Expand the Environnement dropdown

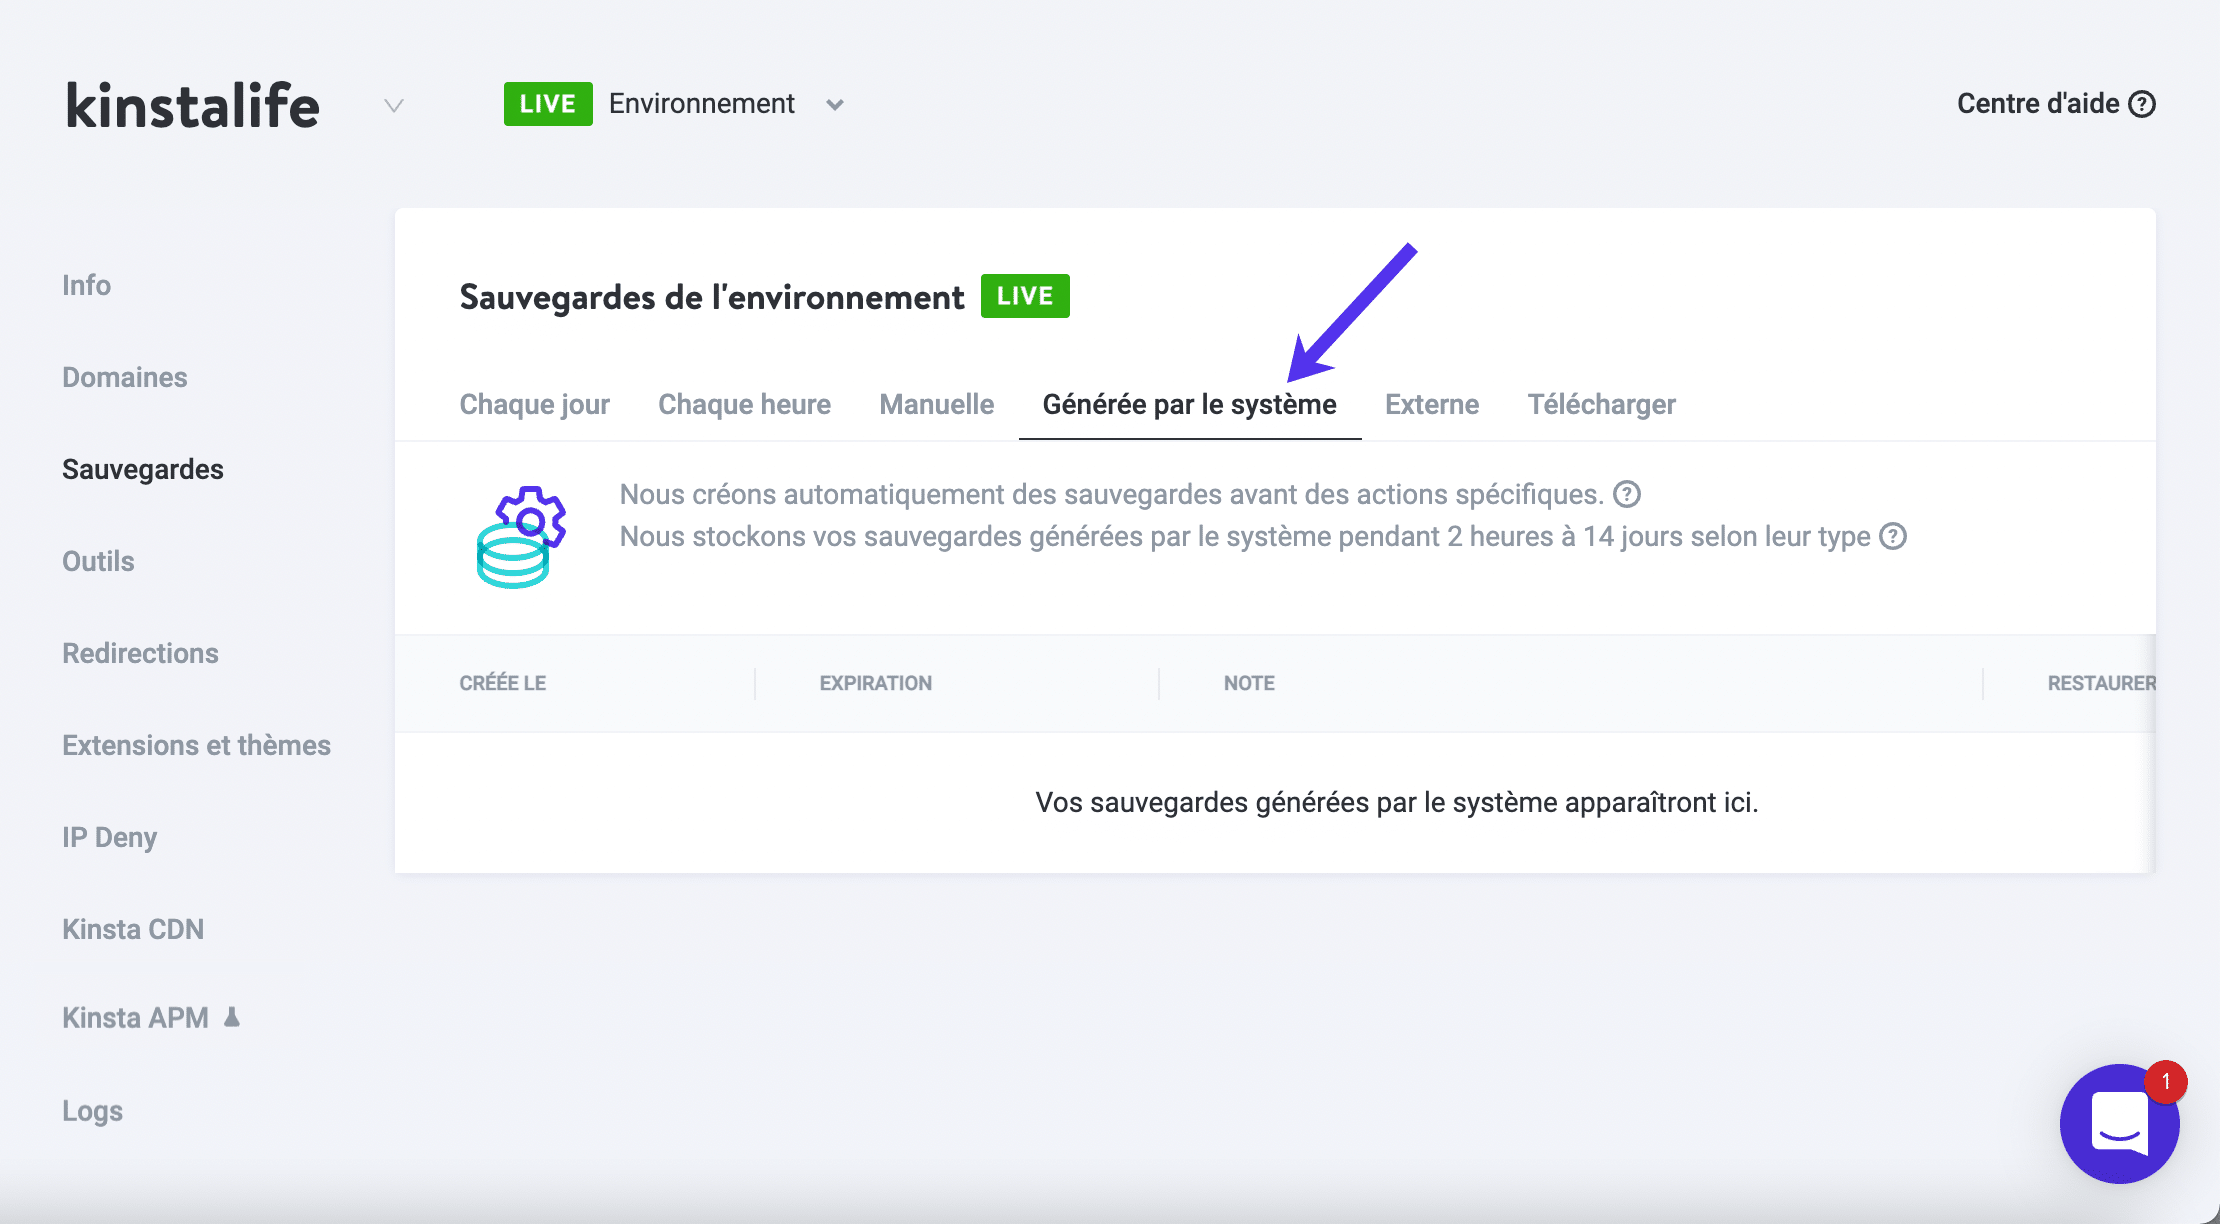(835, 104)
